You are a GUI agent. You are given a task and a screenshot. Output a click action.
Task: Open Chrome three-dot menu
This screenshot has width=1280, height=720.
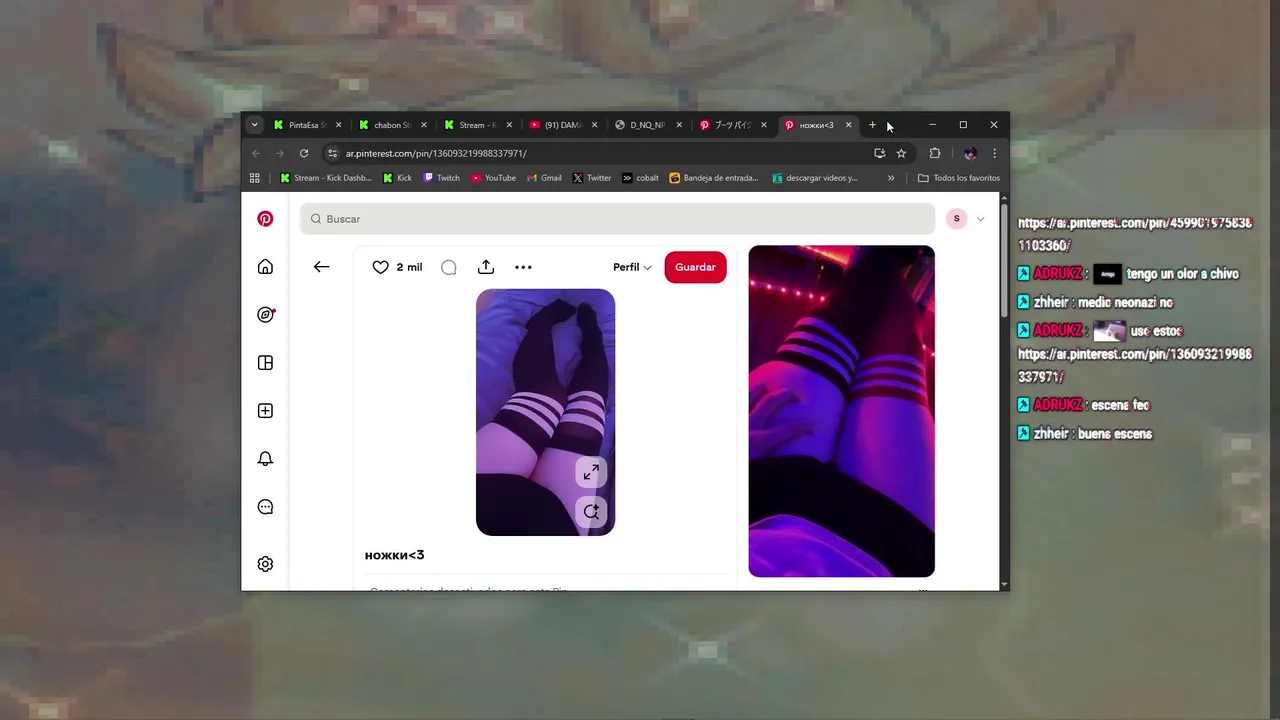point(994,153)
